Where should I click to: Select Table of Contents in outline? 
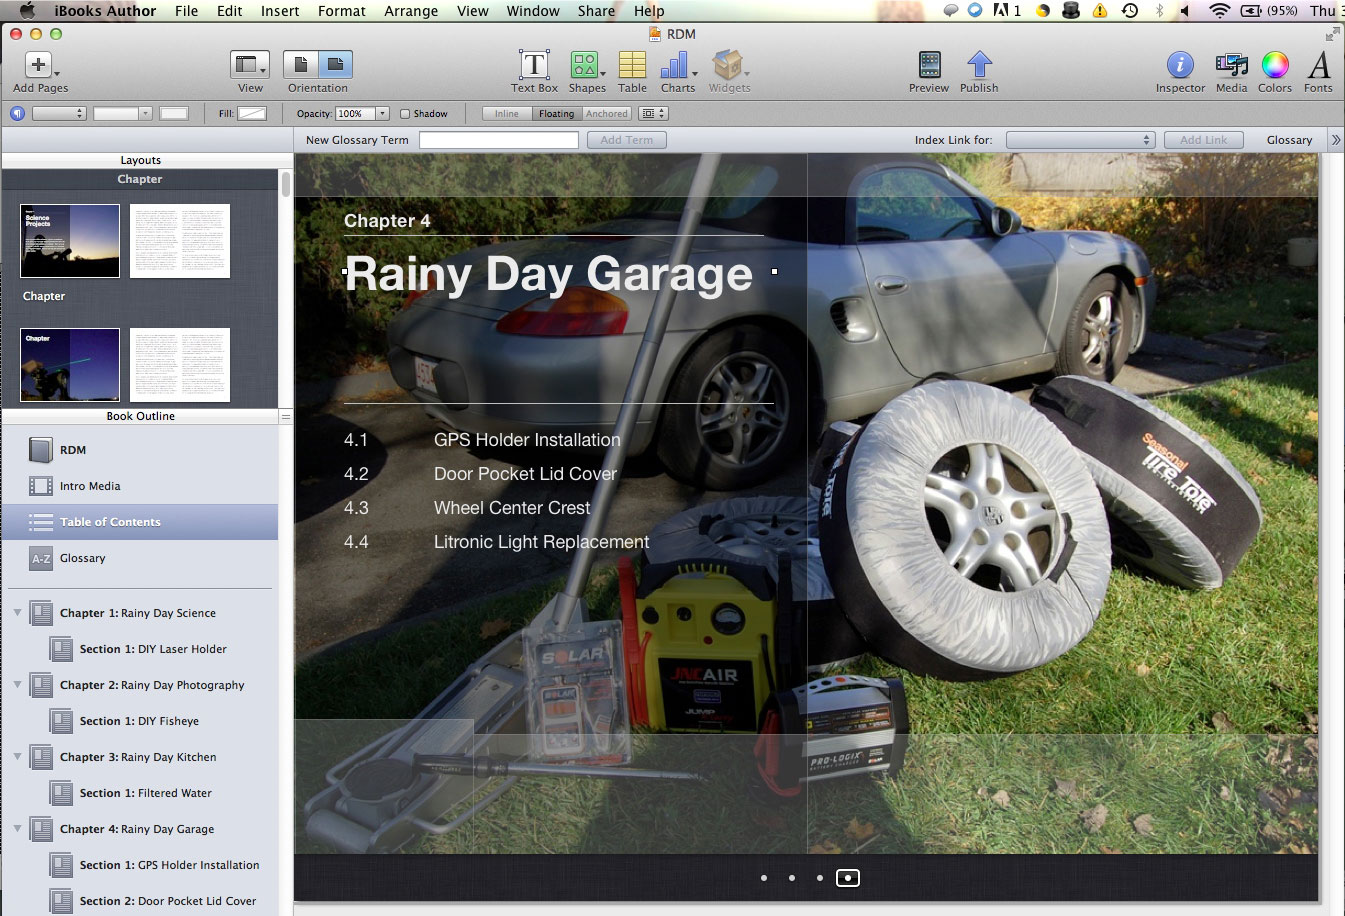[140, 522]
